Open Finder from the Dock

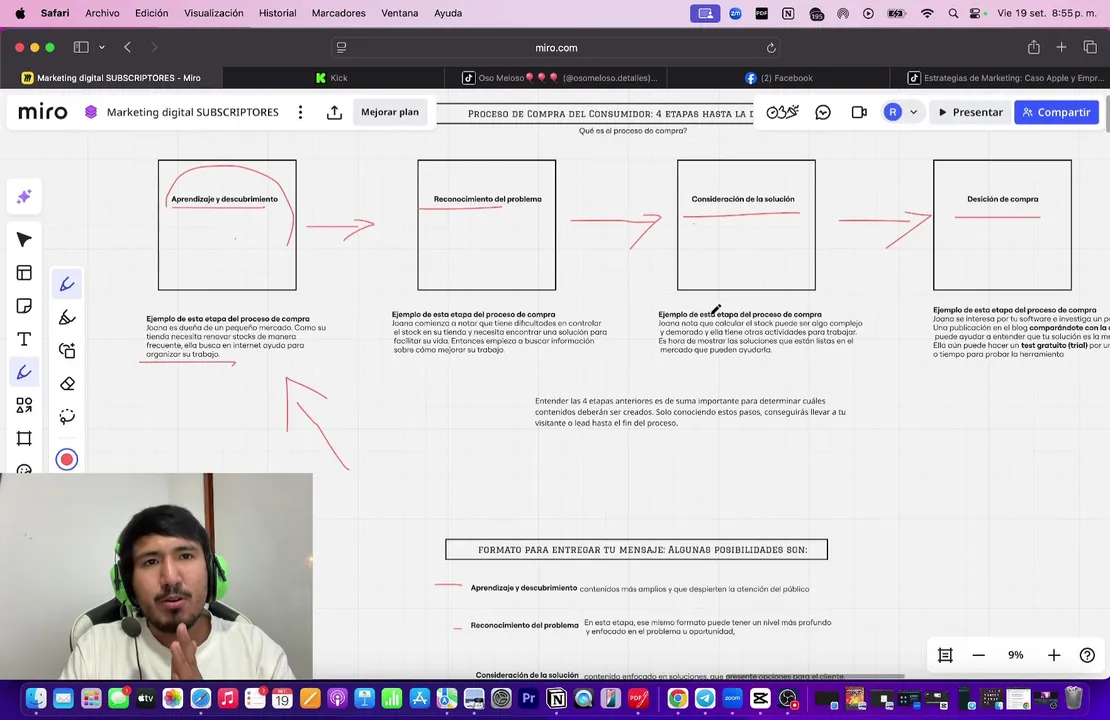click(36, 699)
